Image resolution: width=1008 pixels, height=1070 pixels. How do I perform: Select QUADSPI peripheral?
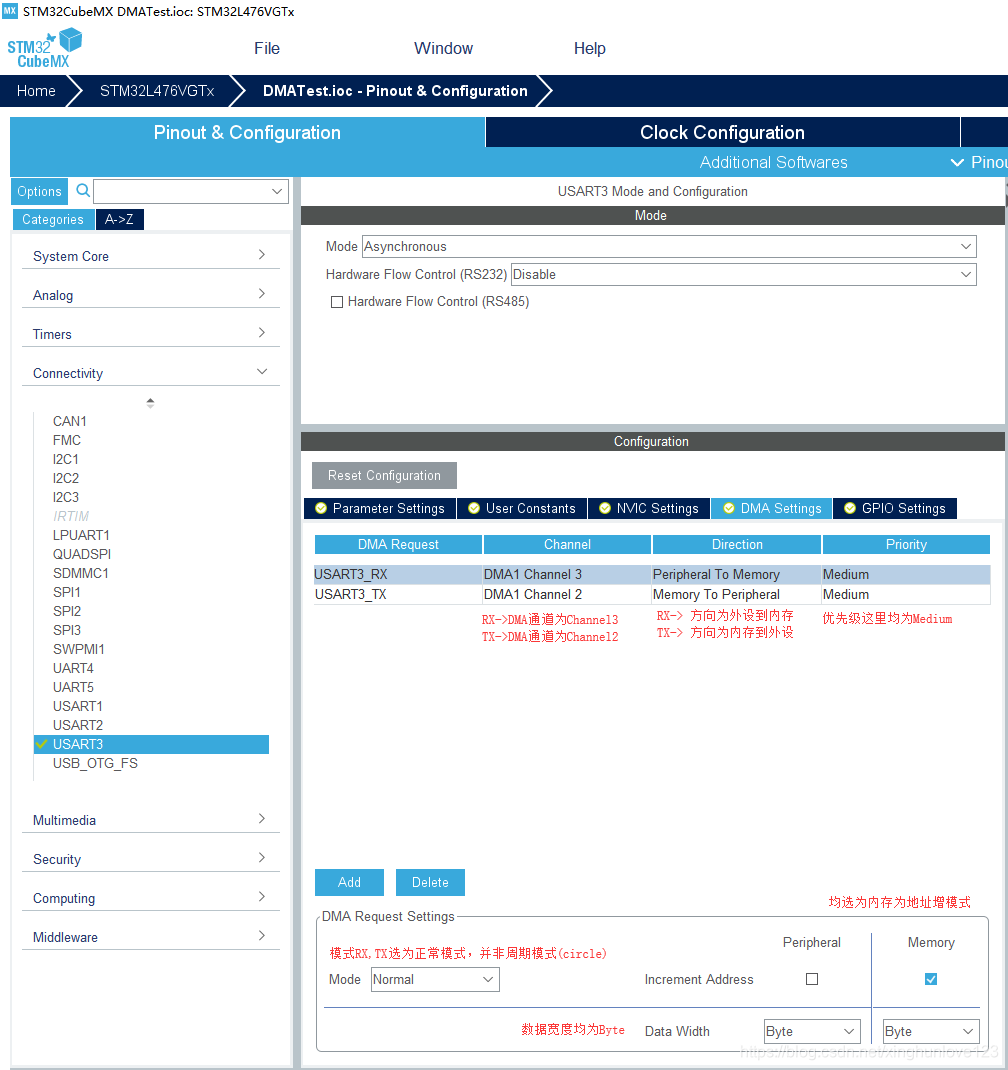click(82, 554)
